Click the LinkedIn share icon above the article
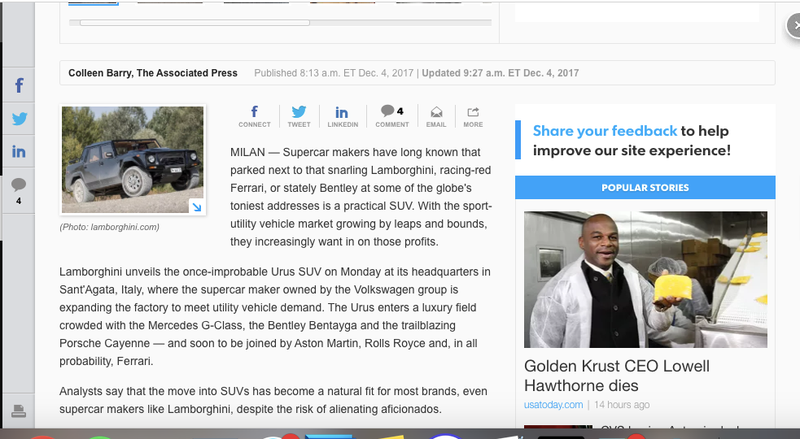The image size is (800, 439). pyautogui.click(x=342, y=116)
